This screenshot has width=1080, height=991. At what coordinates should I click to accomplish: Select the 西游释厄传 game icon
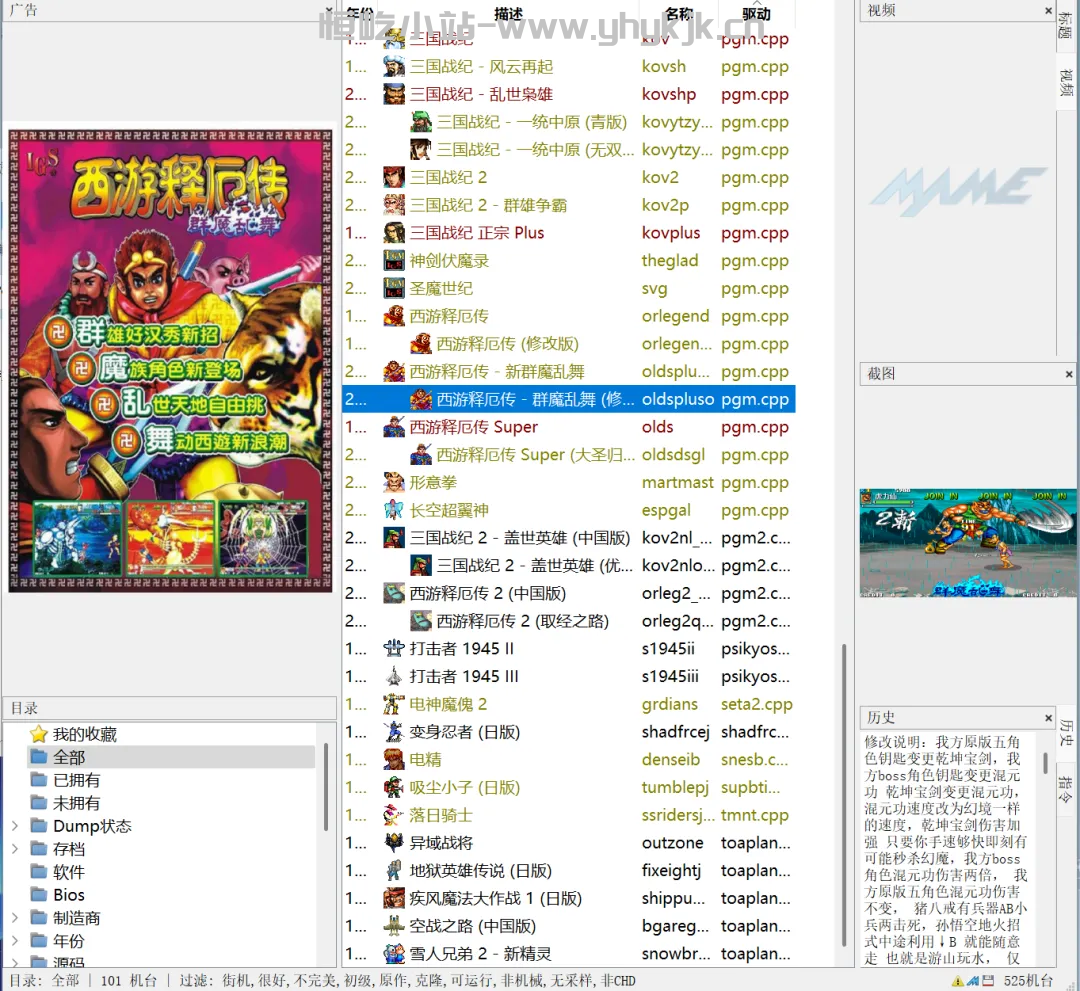[394, 316]
